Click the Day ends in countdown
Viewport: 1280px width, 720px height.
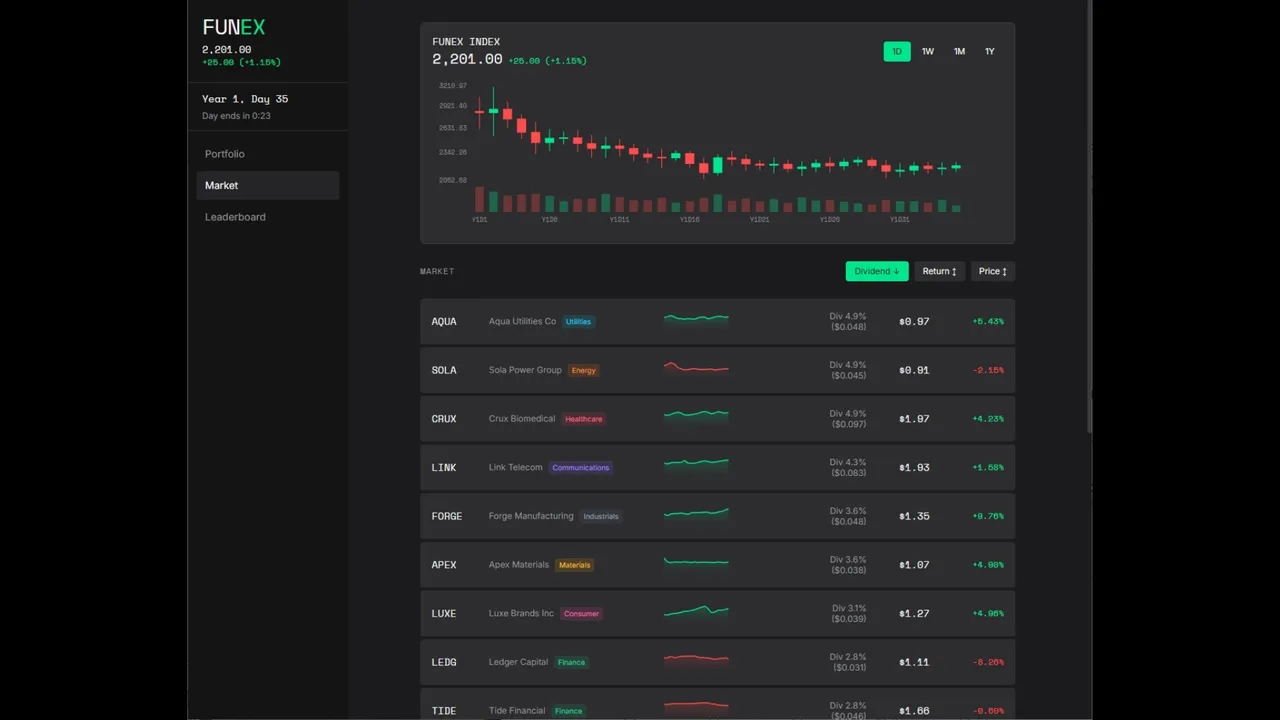tap(236, 116)
